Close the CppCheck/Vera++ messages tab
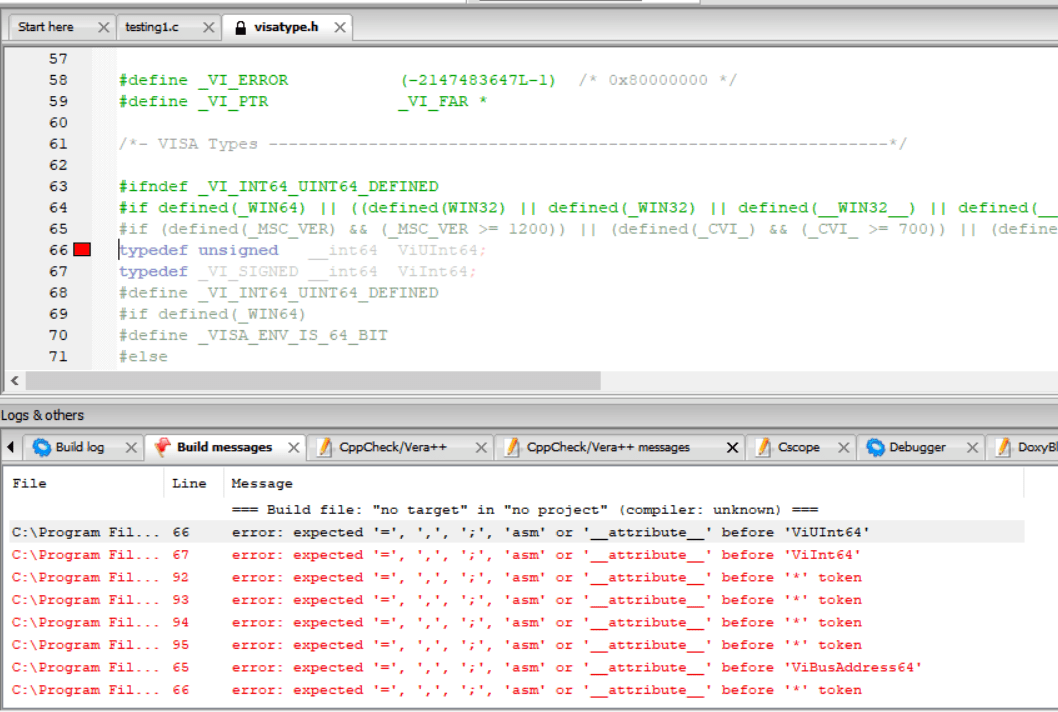This screenshot has width=1058, height=712. point(732,447)
